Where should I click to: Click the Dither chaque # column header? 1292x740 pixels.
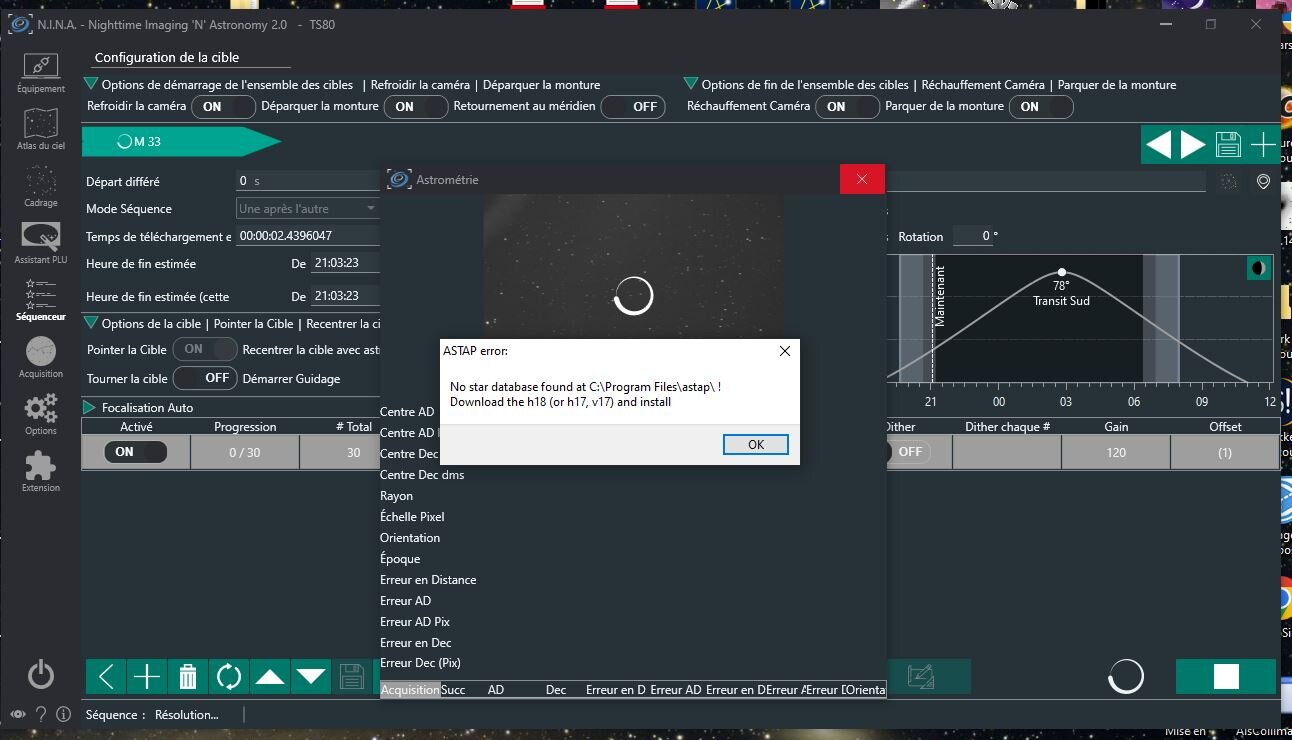point(1007,426)
